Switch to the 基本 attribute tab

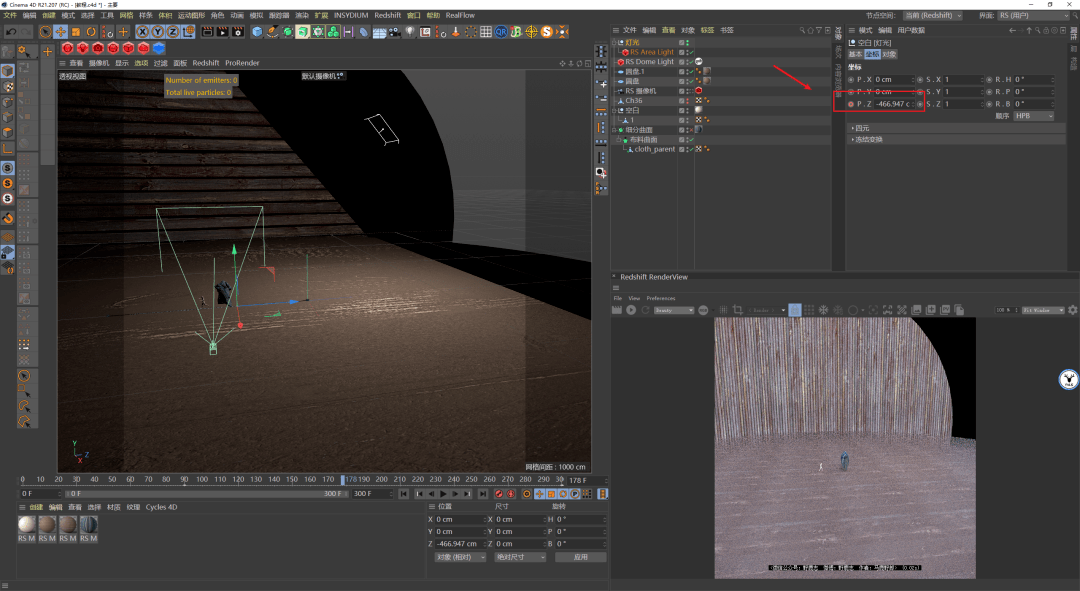coord(855,54)
